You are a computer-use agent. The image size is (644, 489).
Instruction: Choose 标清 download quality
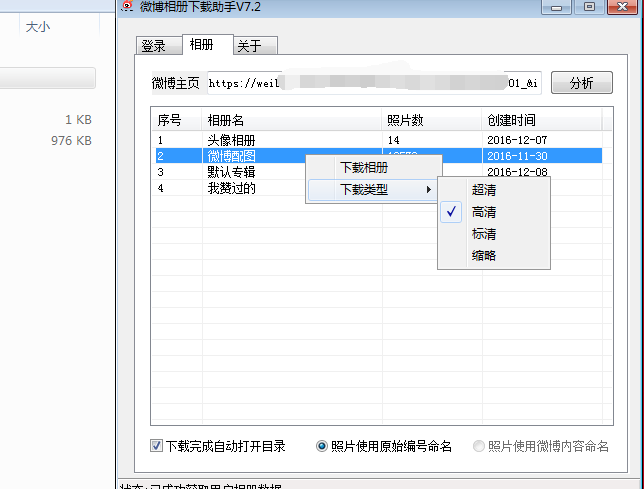484,234
